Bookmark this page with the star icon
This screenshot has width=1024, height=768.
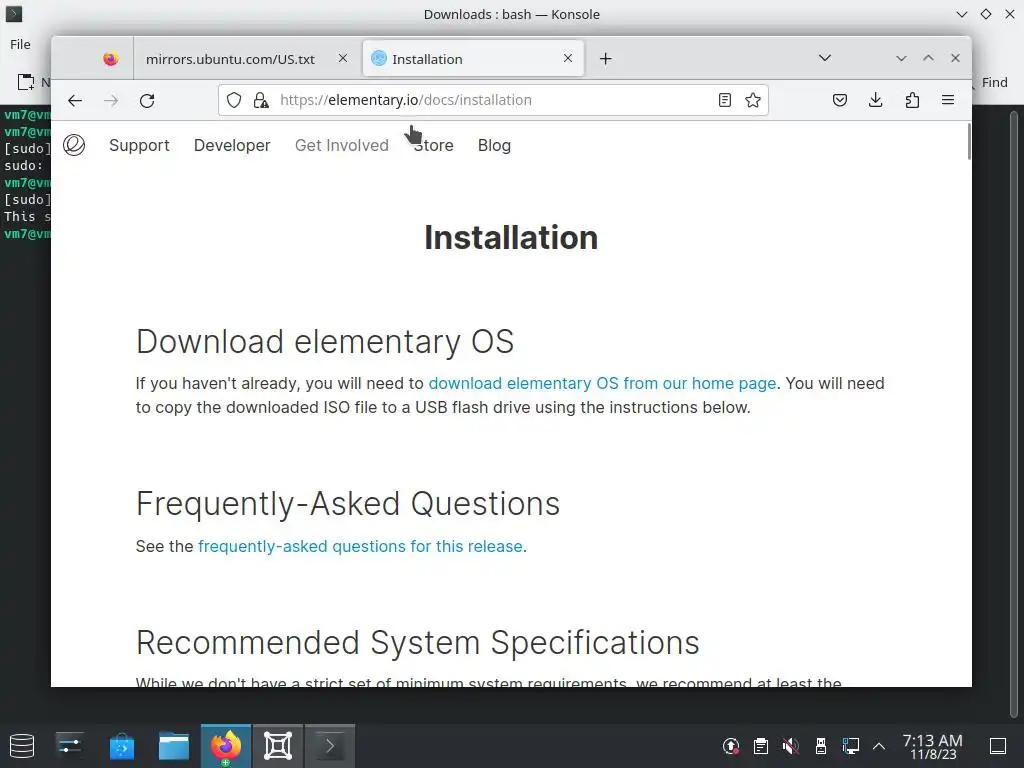pos(753,100)
